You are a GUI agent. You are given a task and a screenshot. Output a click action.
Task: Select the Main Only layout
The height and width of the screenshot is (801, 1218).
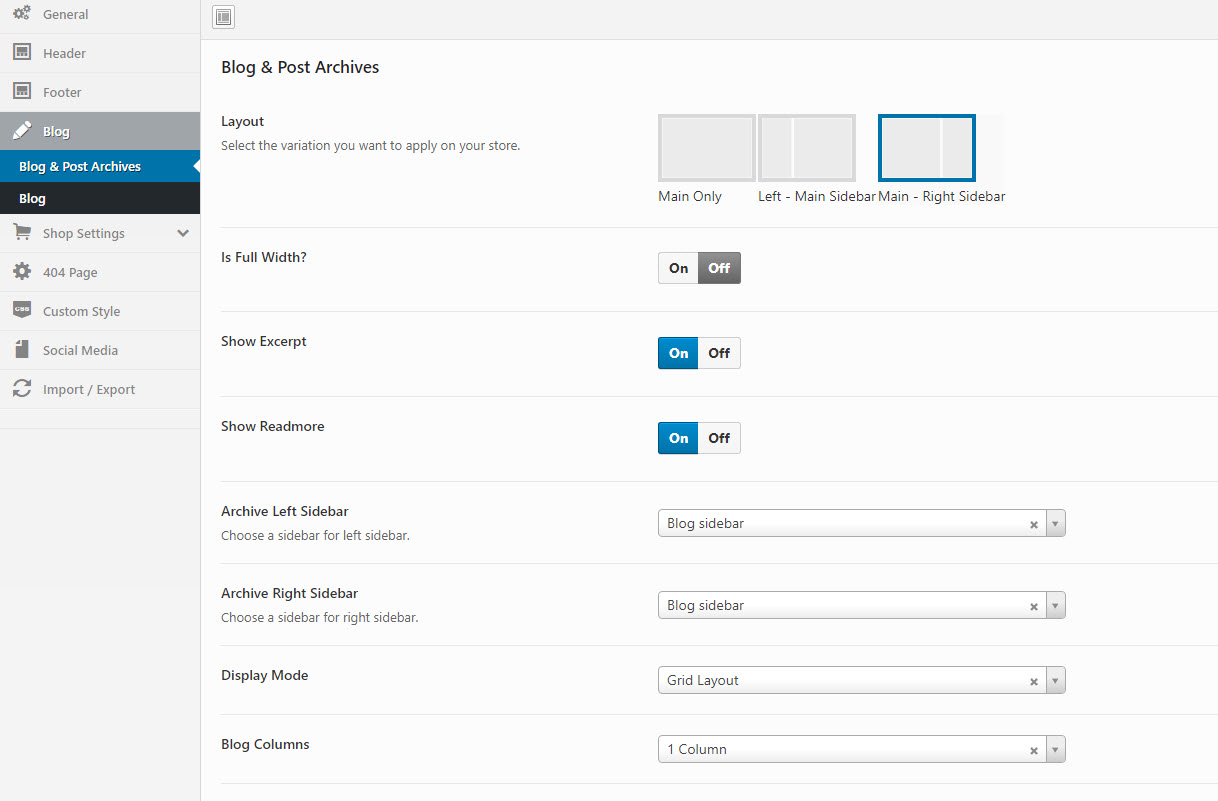(707, 148)
